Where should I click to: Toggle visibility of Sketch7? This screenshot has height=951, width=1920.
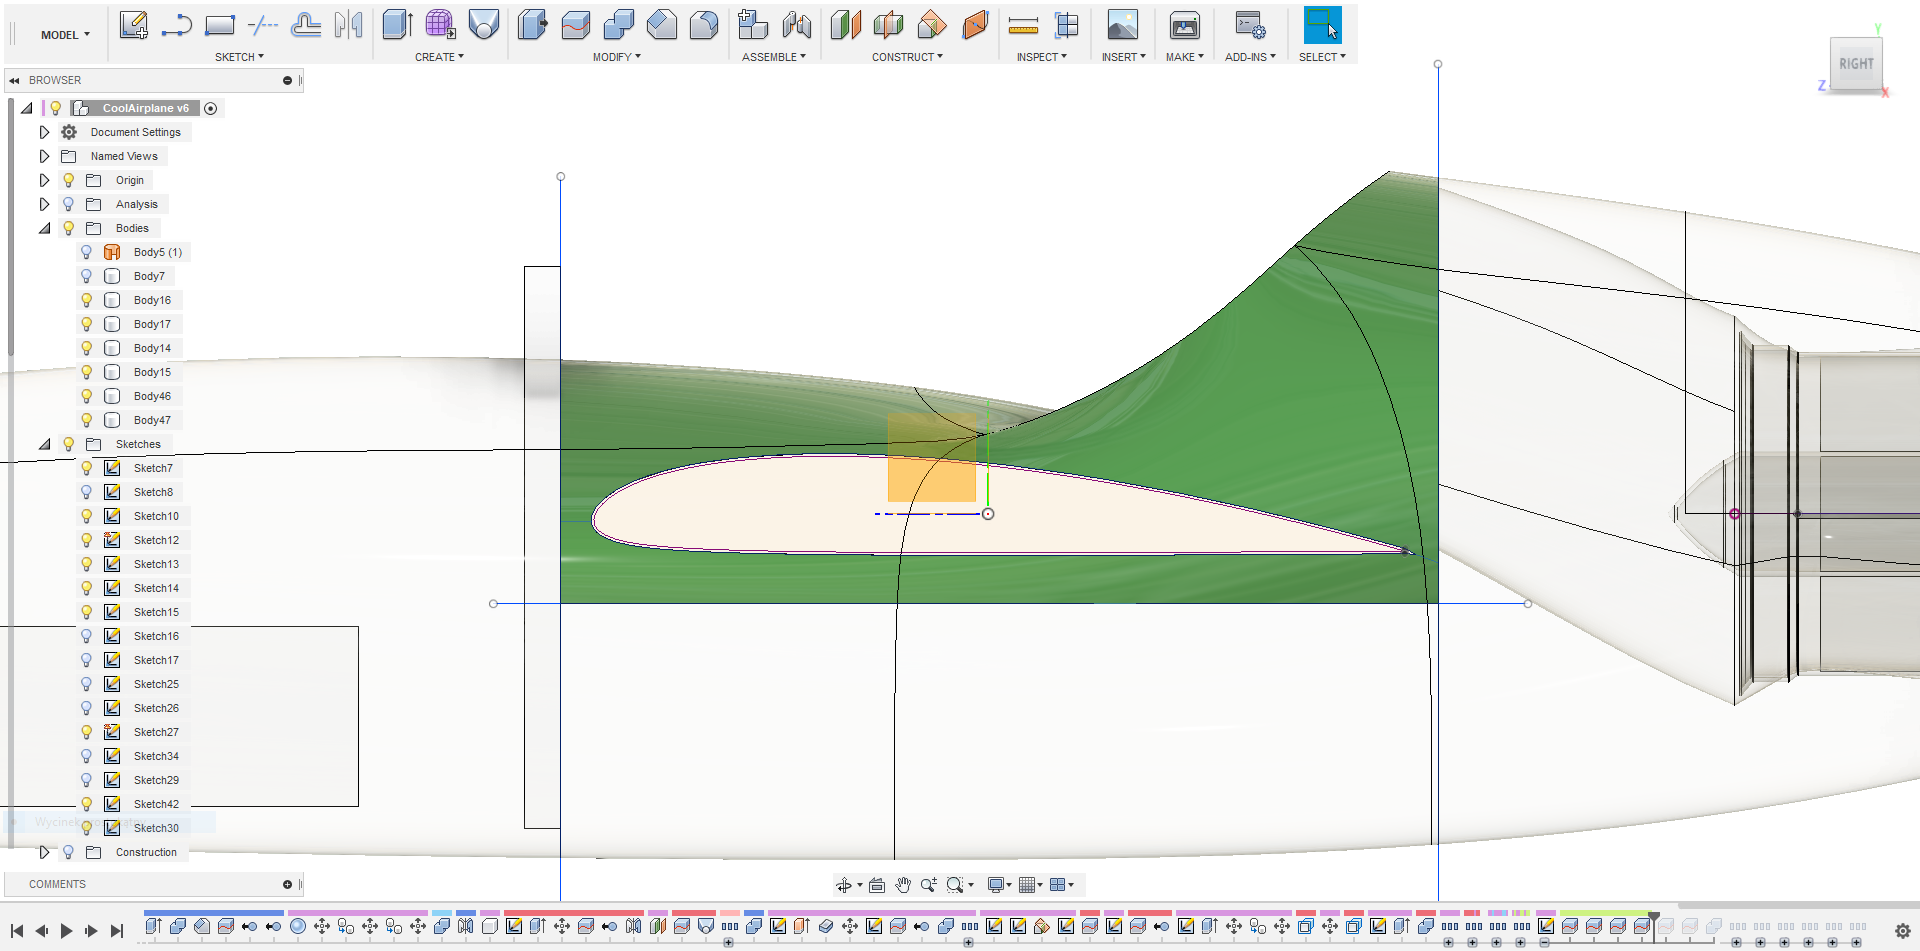pos(87,468)
